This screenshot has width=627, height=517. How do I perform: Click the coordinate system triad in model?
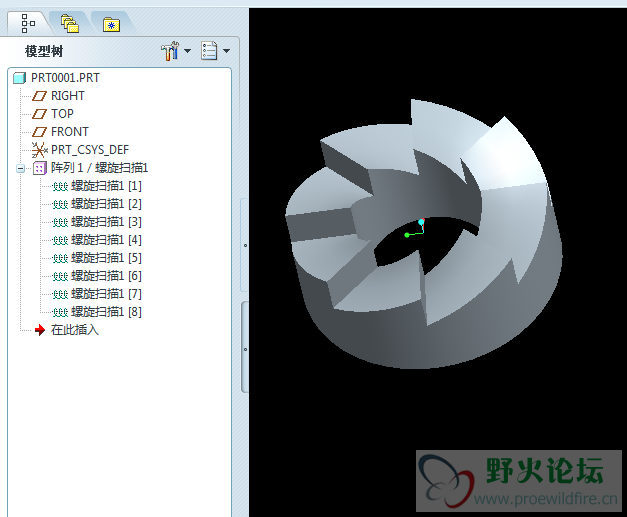click(x=415, y=228)
